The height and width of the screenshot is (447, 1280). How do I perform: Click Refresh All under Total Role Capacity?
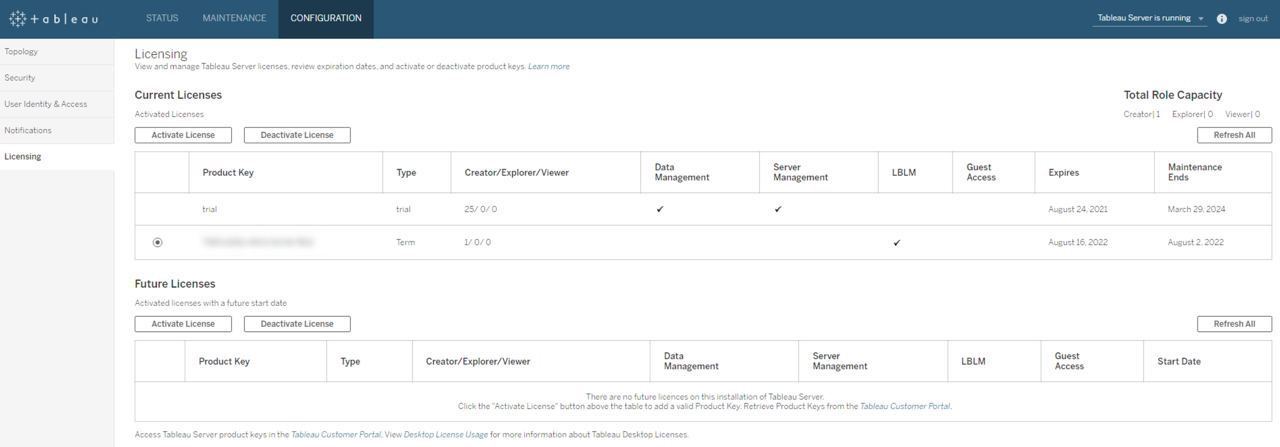click(1234, 135)
